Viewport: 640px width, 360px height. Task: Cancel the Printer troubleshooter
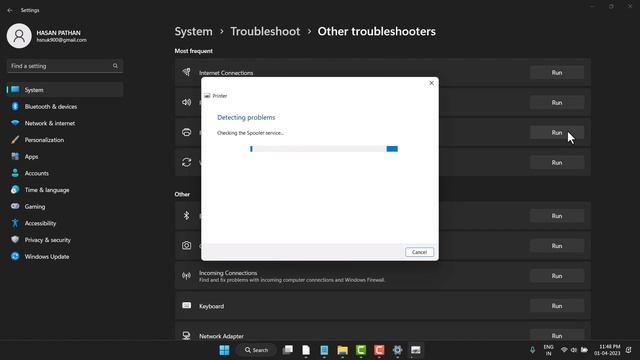419,252
